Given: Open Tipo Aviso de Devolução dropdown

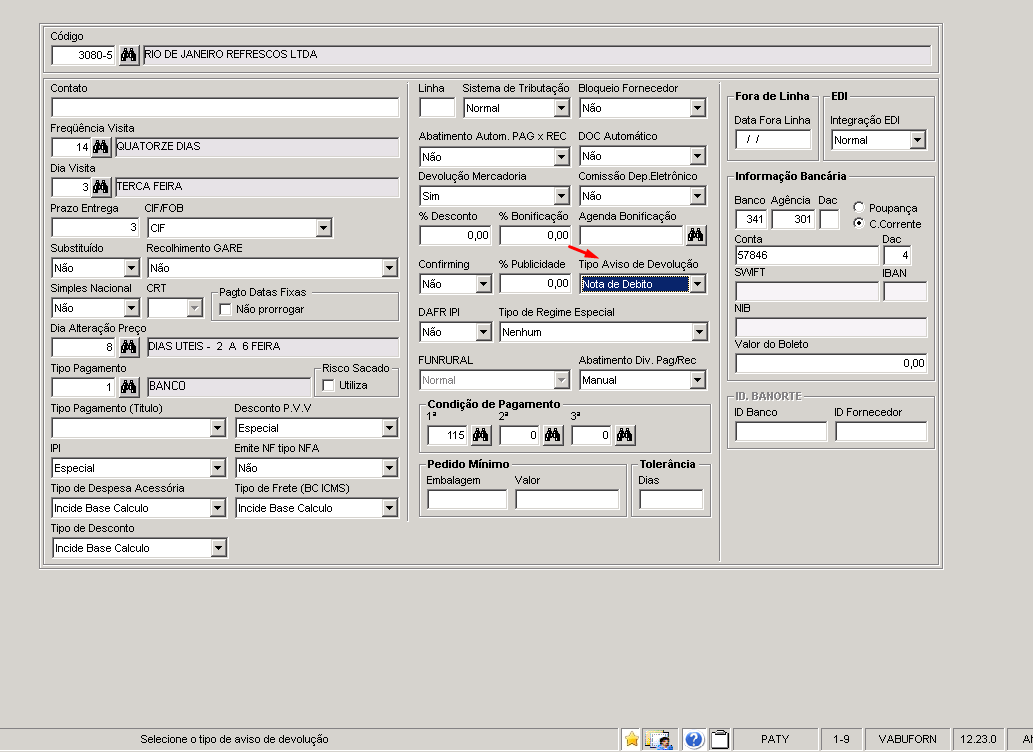Looking at the screenshot, I should click(698, 284).
